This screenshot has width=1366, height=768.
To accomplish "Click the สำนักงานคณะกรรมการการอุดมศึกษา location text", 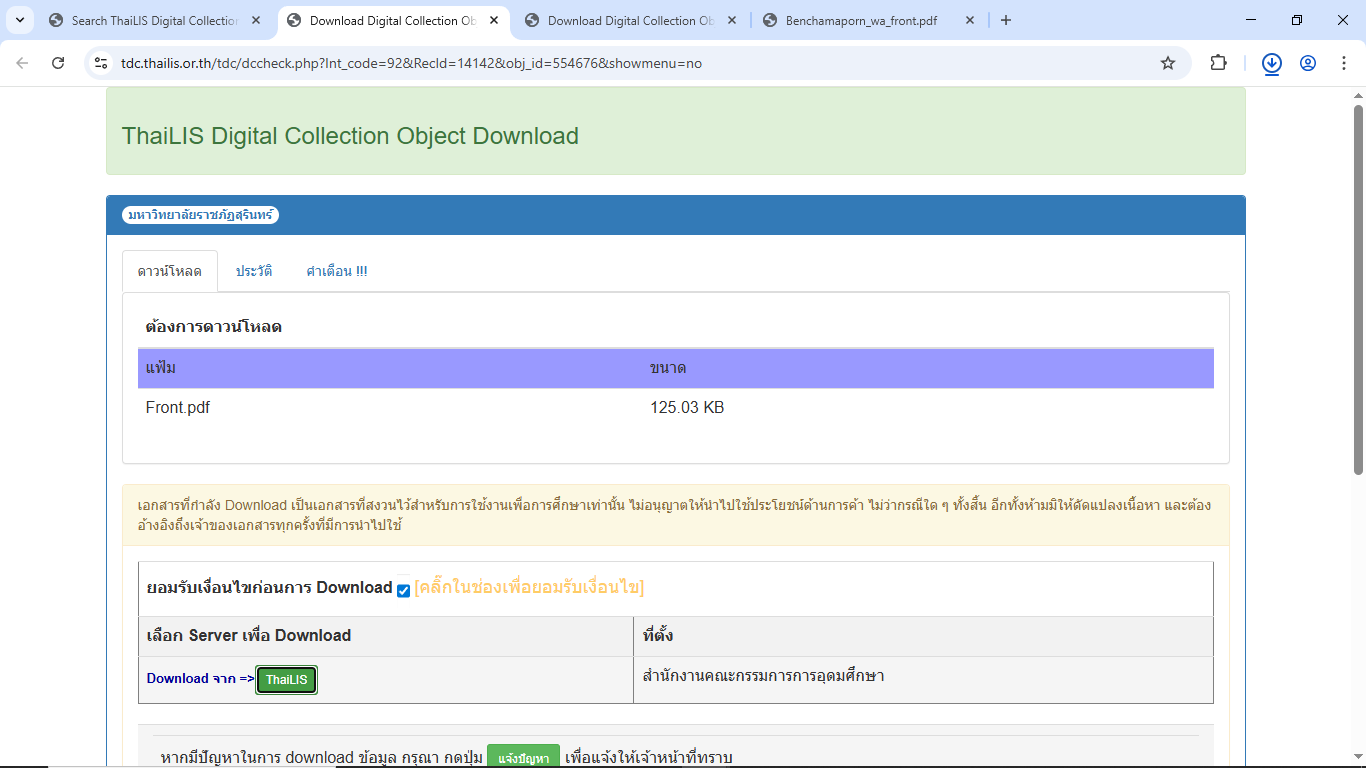I will 764,676.
